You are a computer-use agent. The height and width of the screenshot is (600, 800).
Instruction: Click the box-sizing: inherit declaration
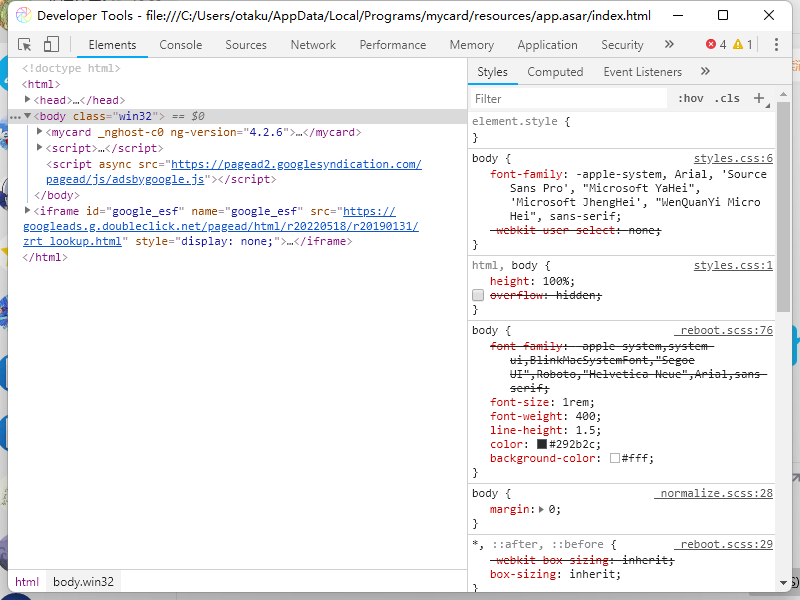click(555, 574)
